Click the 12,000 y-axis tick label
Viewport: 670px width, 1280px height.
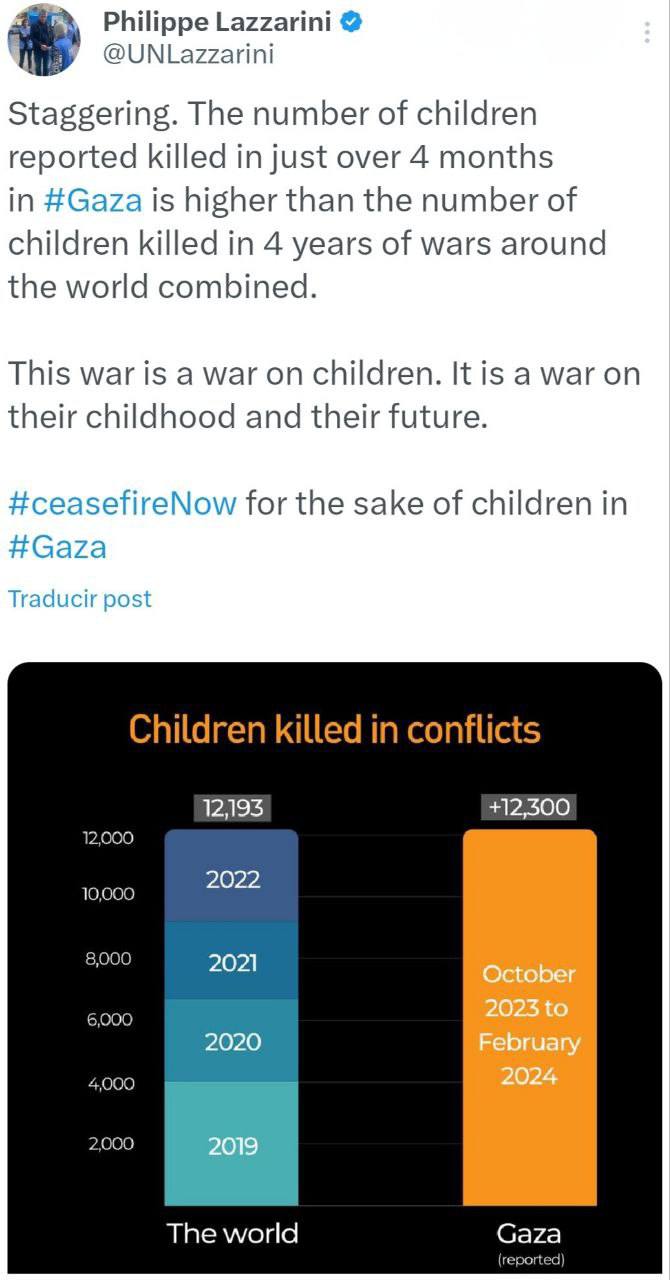107,838
